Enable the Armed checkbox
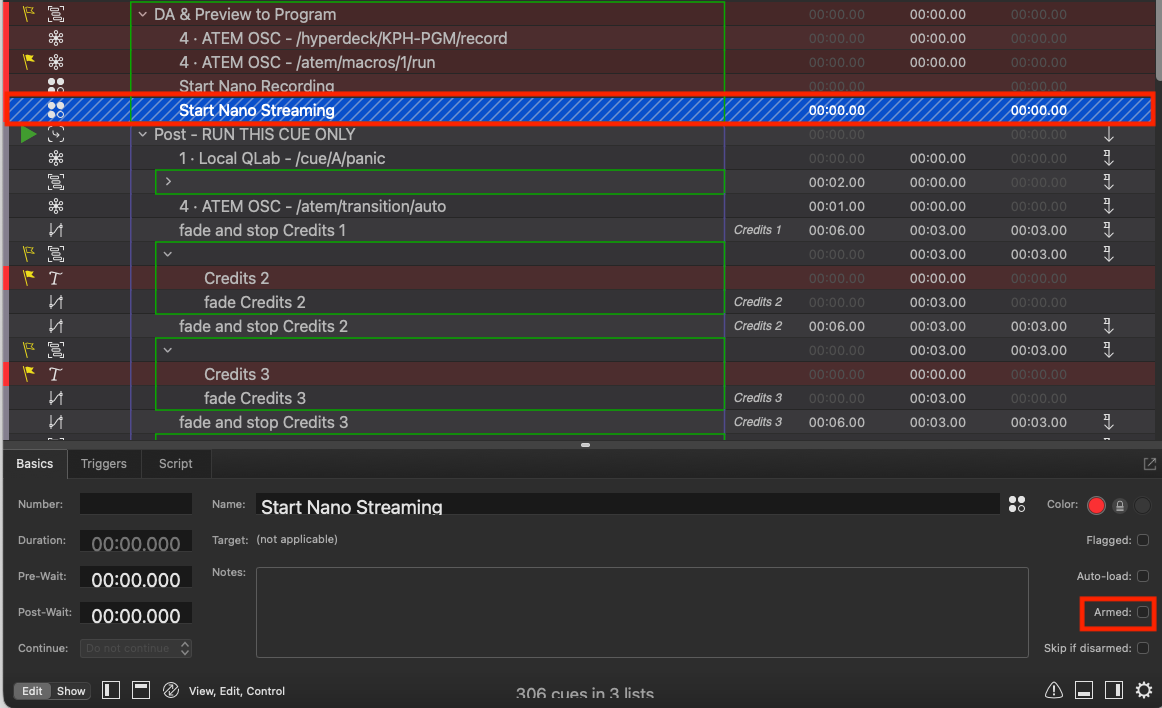The height and width of the screenshot is (708, 1162). [1143, 612]
